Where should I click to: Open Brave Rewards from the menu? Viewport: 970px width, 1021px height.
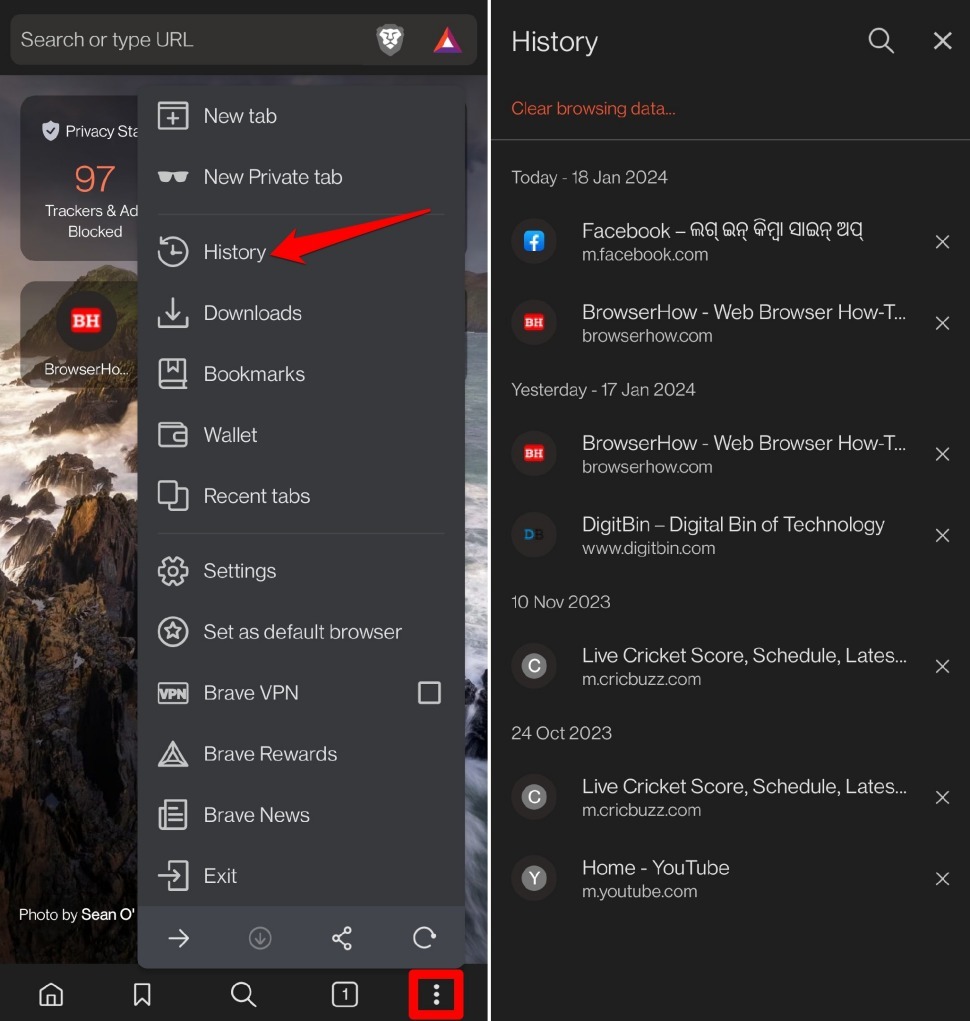pyautogui.click(x=301, y=754)
